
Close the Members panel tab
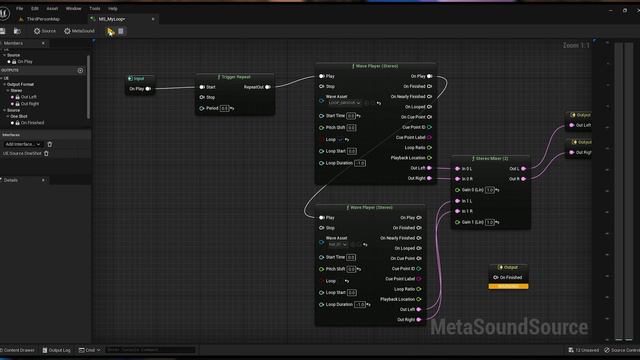point(43,43)
